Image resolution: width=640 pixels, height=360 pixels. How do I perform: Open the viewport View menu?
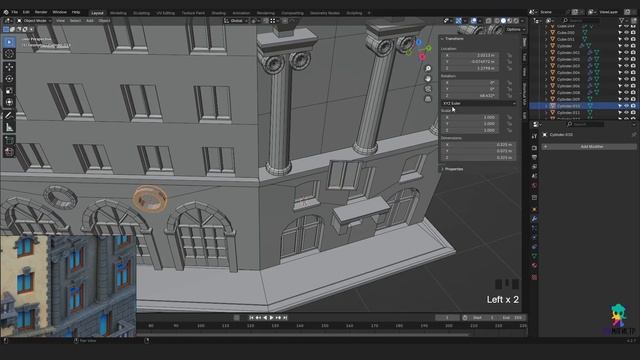tap(60, 20)
